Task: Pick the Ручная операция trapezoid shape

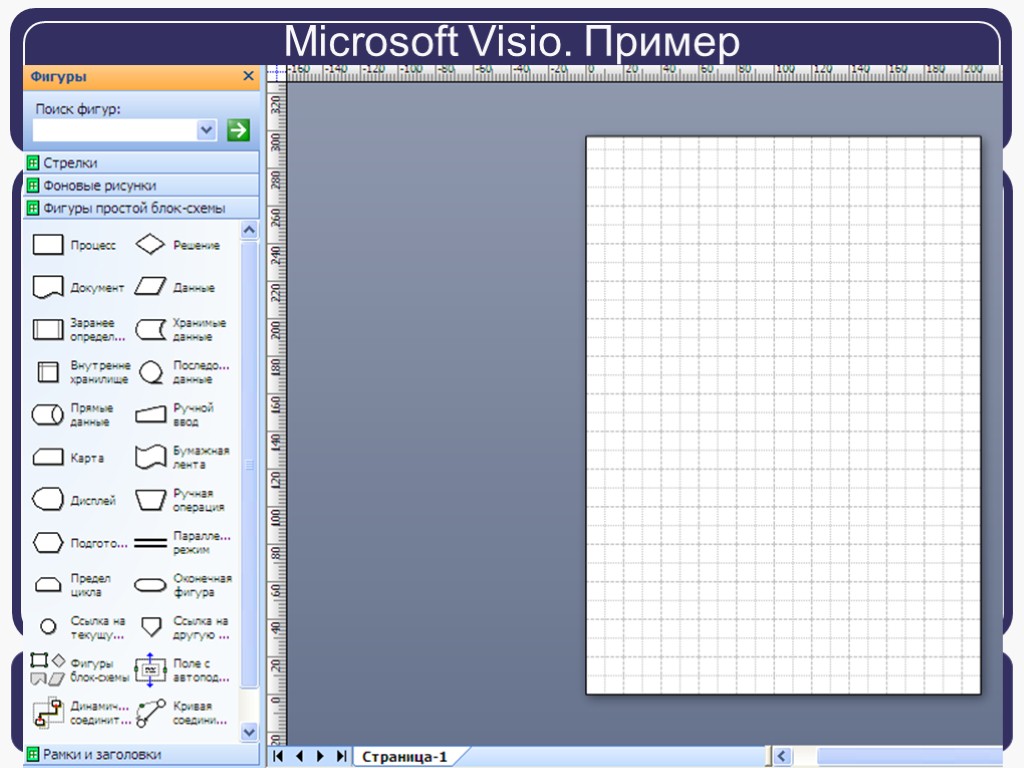Action: click(x=150, y=500)
